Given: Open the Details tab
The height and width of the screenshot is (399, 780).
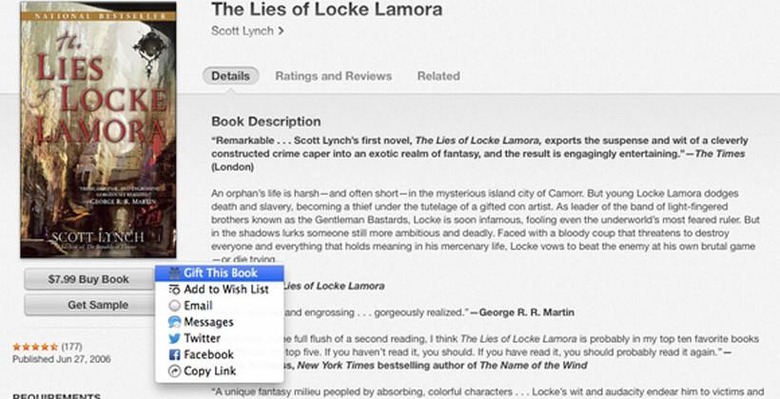Looking at the screenshot, I should pyautogui.click(x=230, y=76).
